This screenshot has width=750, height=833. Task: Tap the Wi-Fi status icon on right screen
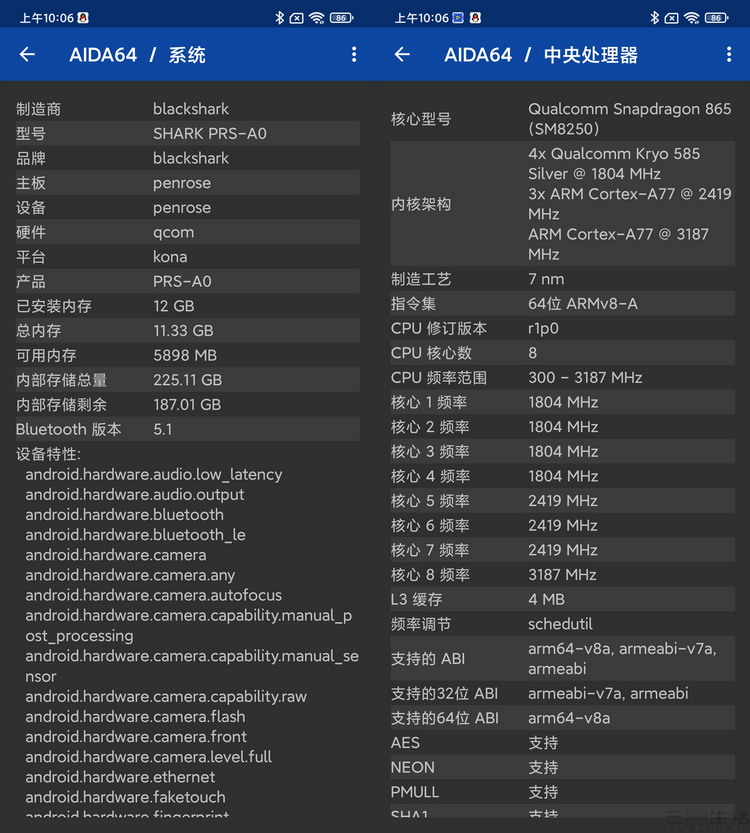coord(692,18)
